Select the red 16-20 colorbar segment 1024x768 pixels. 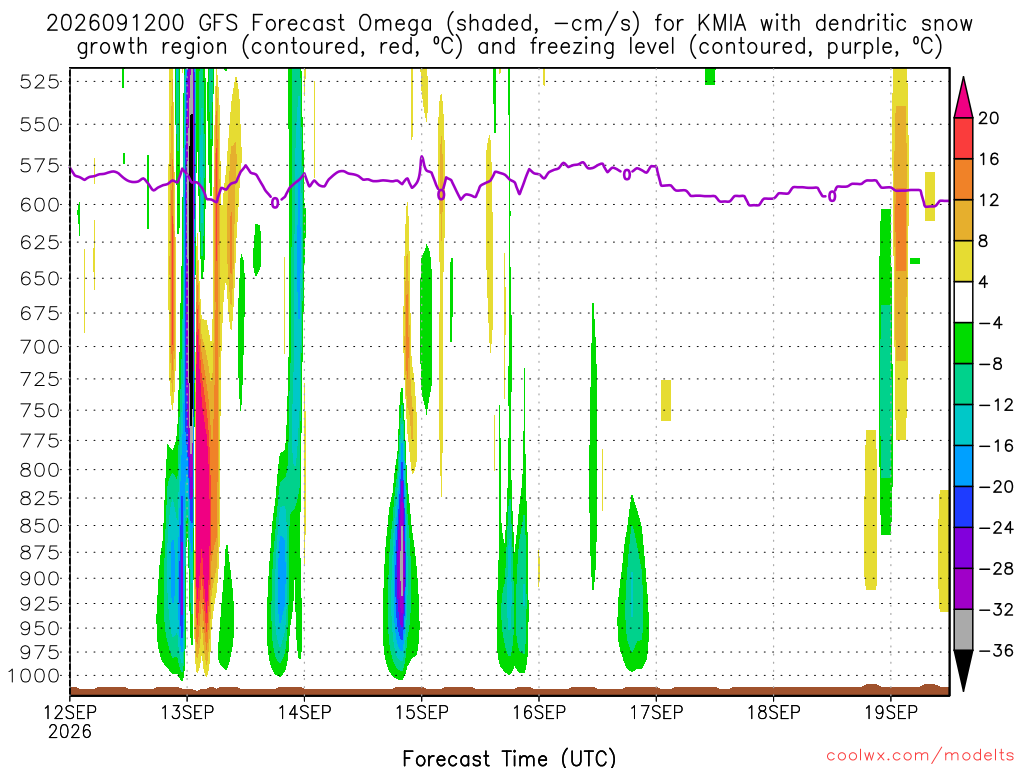[x=963, y=138]
